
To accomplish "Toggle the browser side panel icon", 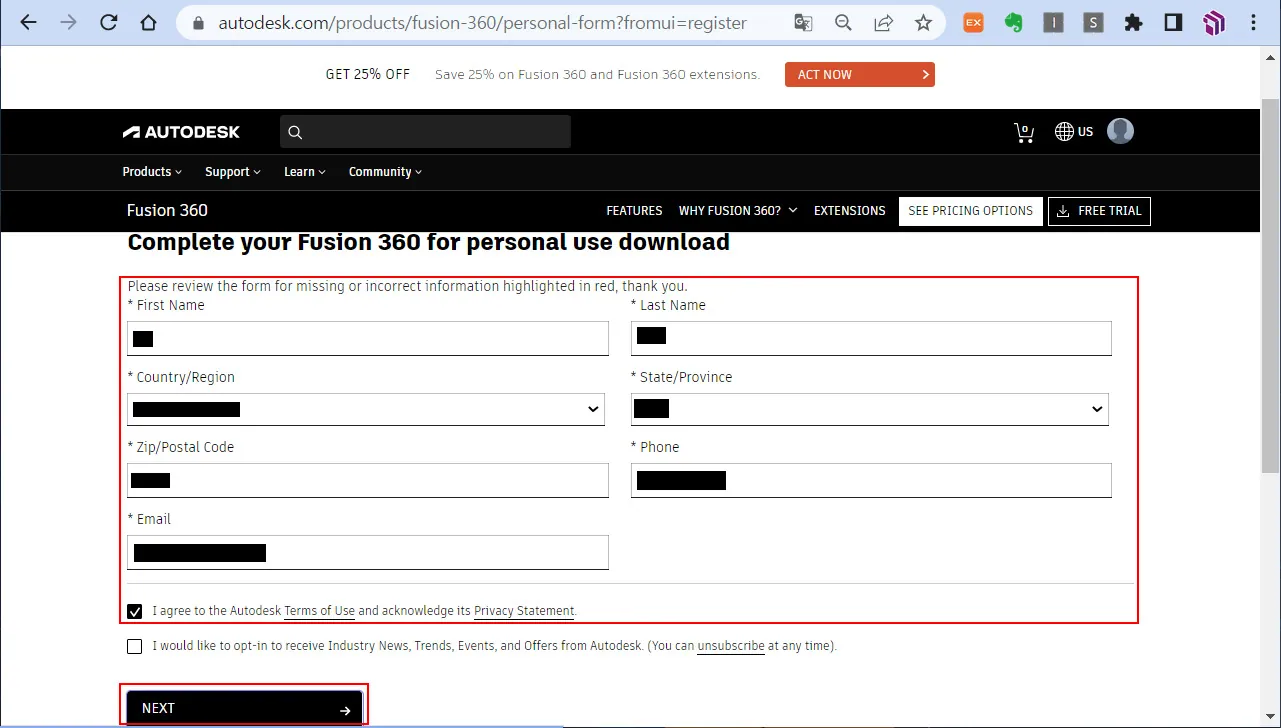I will tap(1174, 22).
